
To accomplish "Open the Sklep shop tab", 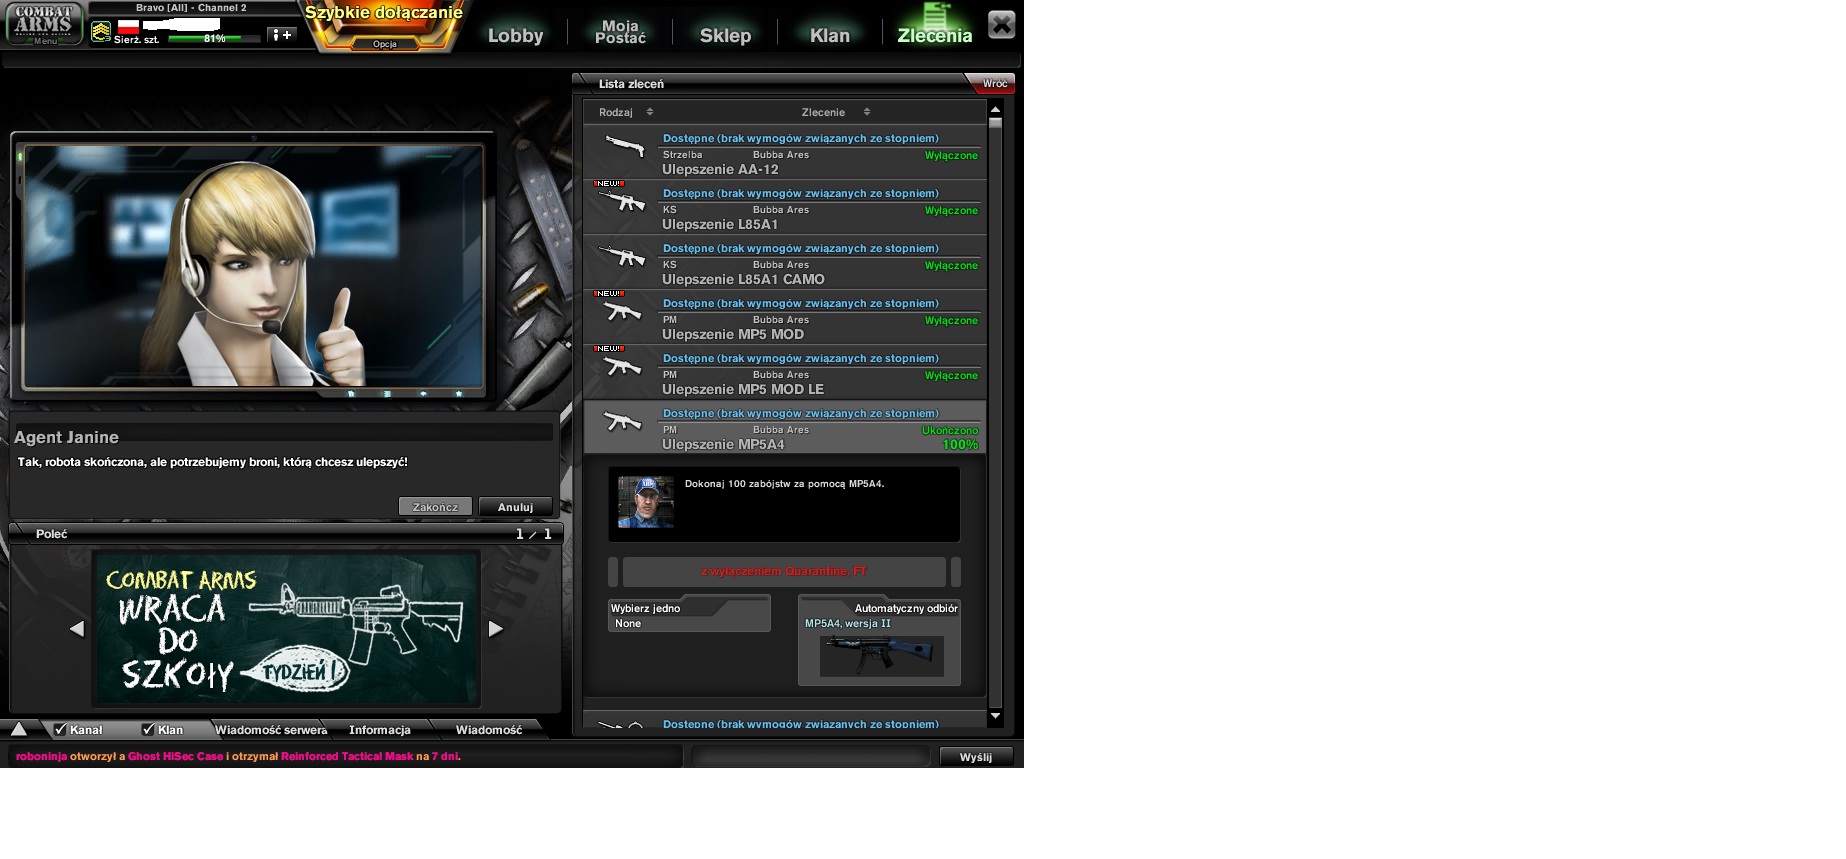I will coord(725,35).
